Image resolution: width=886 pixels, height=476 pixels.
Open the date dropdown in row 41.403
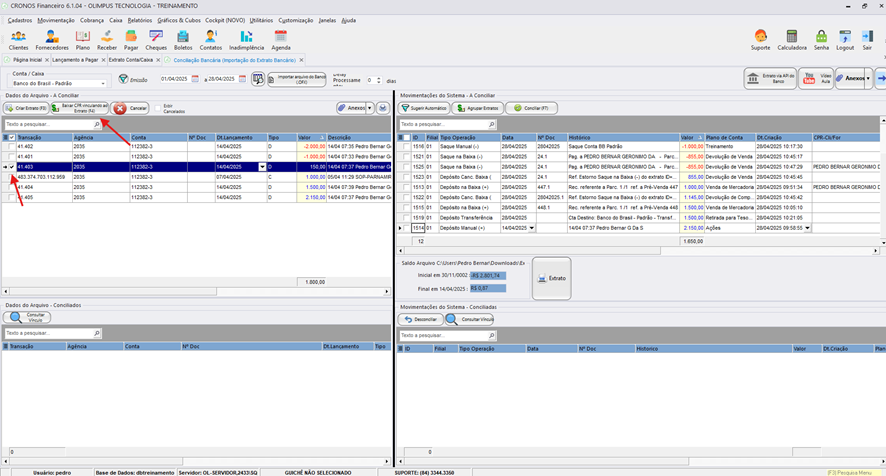coord(262,167)
